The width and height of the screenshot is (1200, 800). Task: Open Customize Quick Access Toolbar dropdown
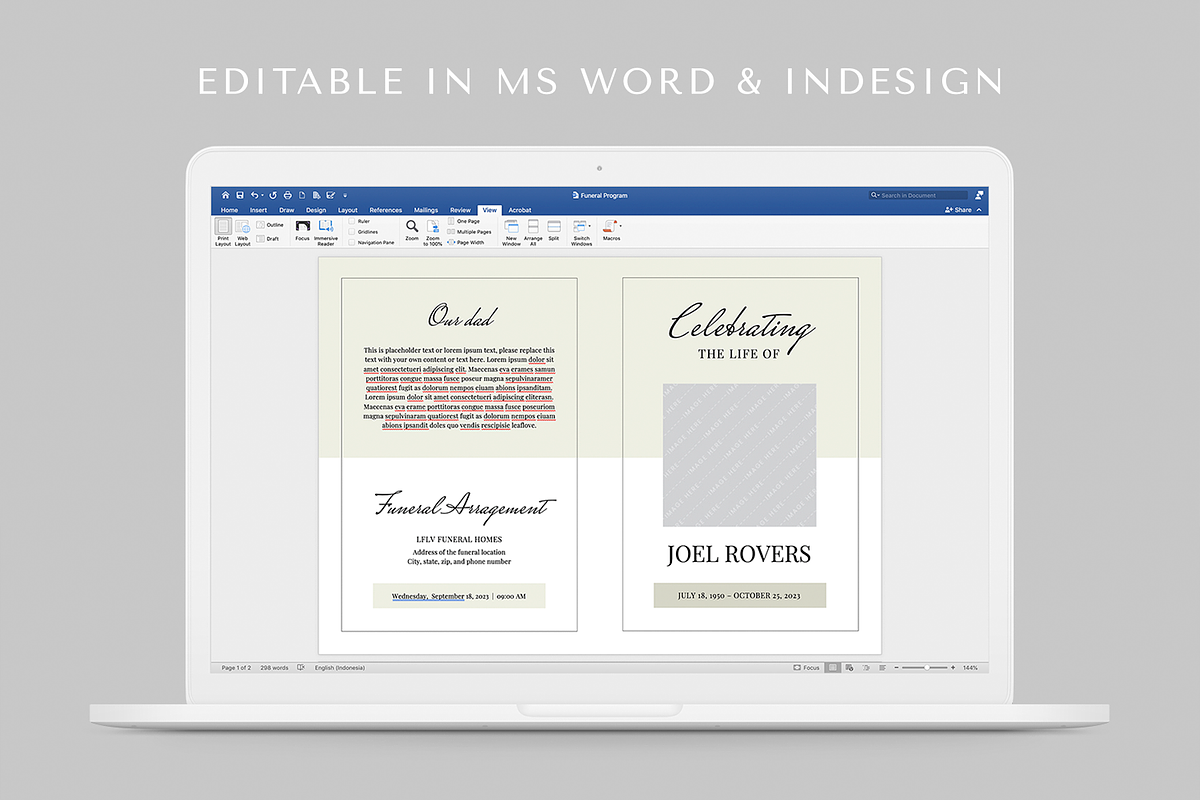(x=345, y=195)
